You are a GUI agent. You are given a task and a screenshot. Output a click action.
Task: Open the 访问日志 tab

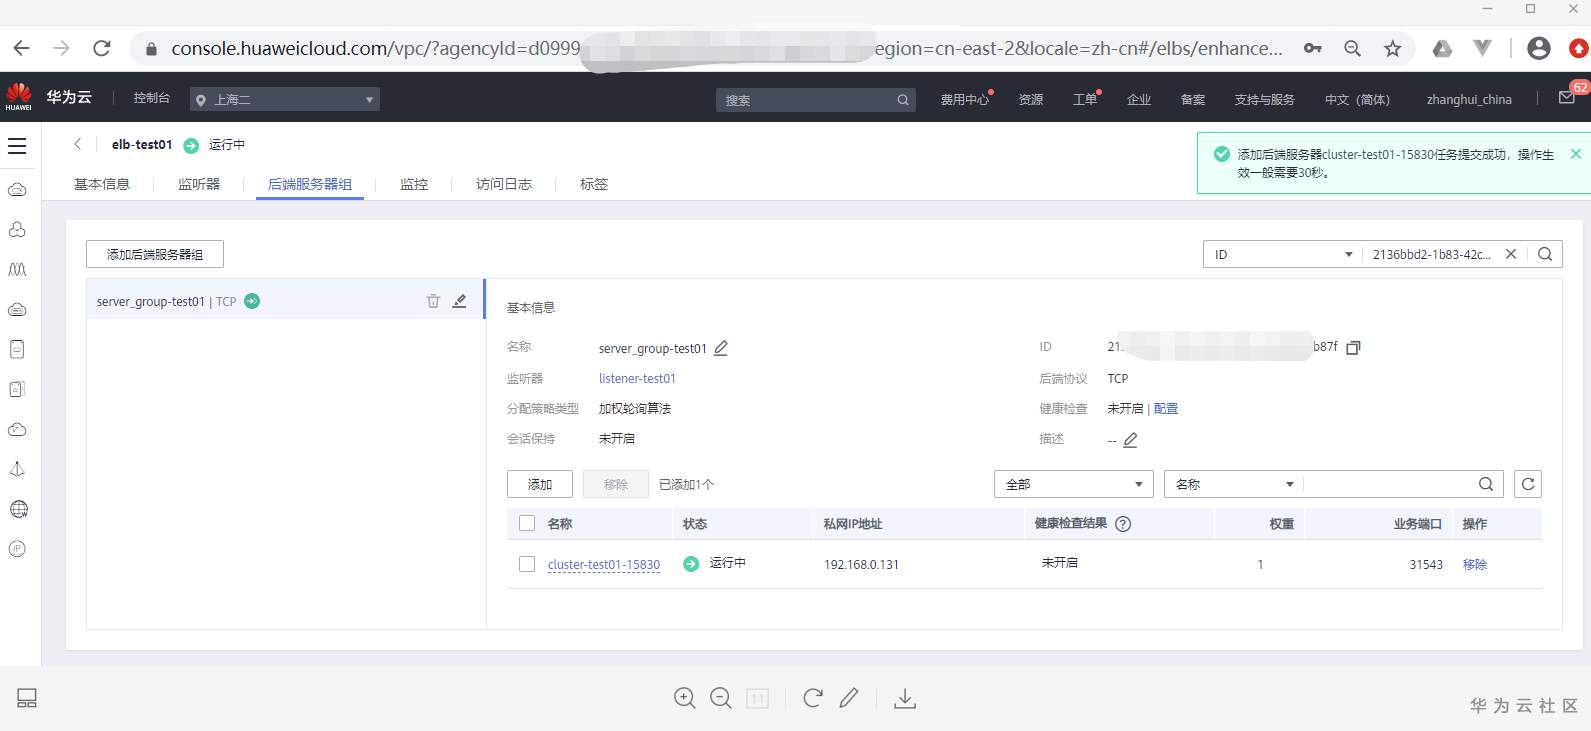[504, 184]
